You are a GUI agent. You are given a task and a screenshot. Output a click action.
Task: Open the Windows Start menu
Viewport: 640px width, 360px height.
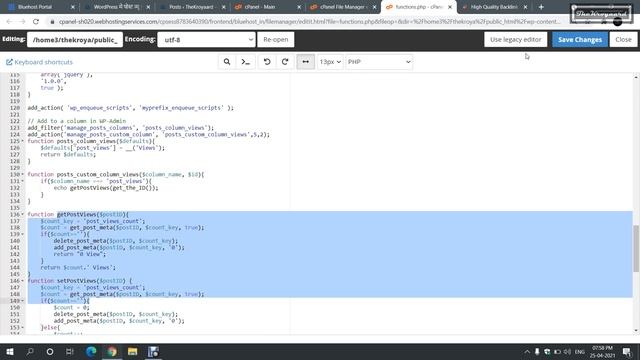click(10, 351)
